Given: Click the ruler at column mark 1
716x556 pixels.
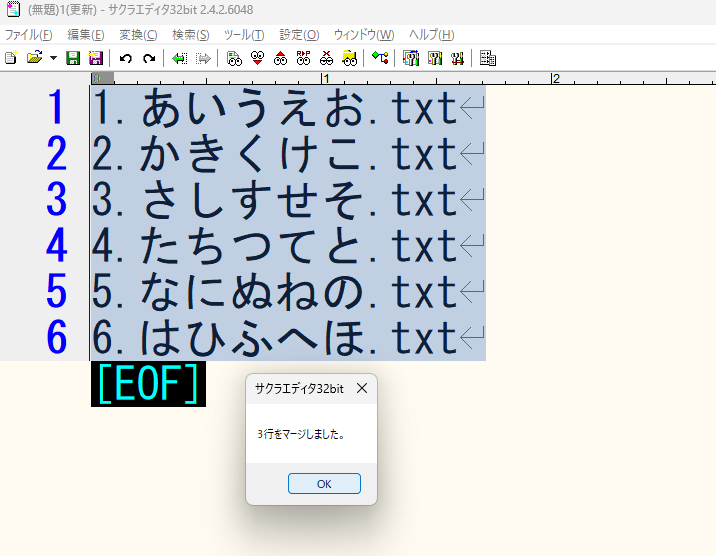Looking at the screenshot, I should tap(326, 79).
